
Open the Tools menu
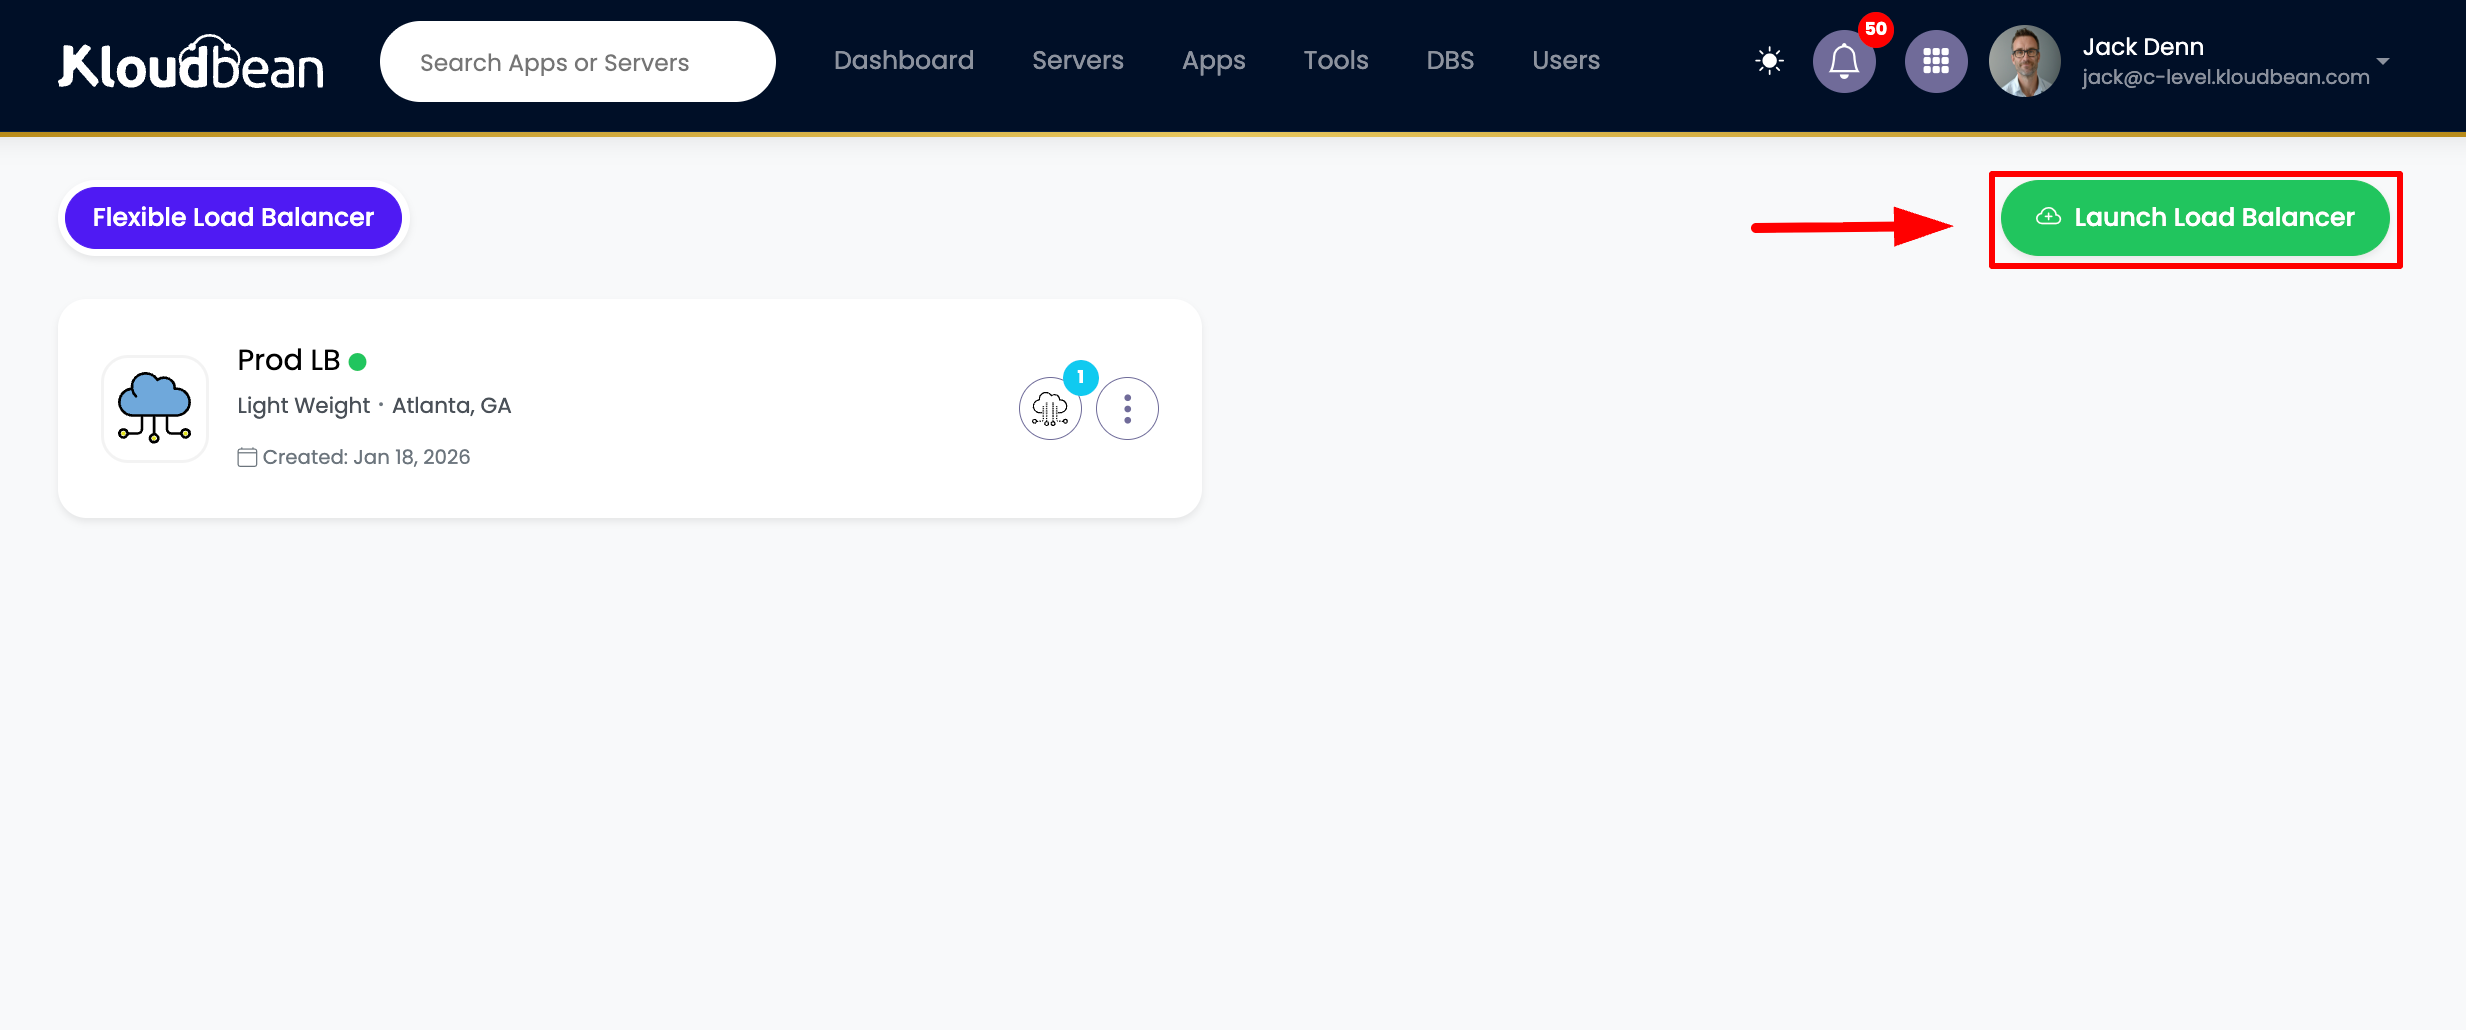coord(1336,61)
